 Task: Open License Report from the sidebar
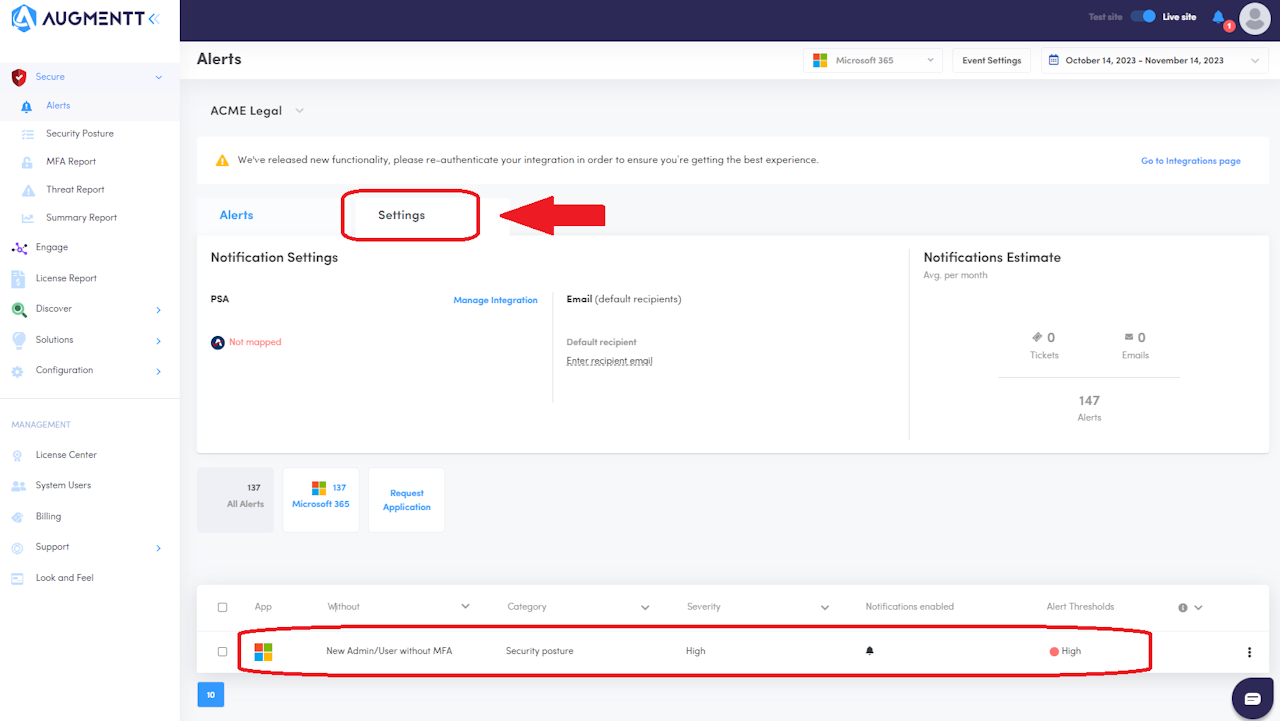point(66,278)
